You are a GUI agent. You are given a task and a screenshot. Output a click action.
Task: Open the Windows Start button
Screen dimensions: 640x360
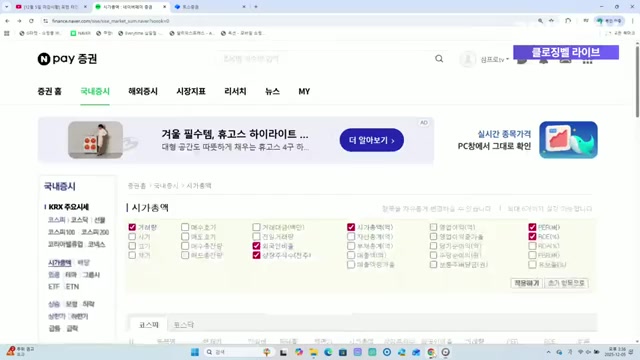[195, 352]
